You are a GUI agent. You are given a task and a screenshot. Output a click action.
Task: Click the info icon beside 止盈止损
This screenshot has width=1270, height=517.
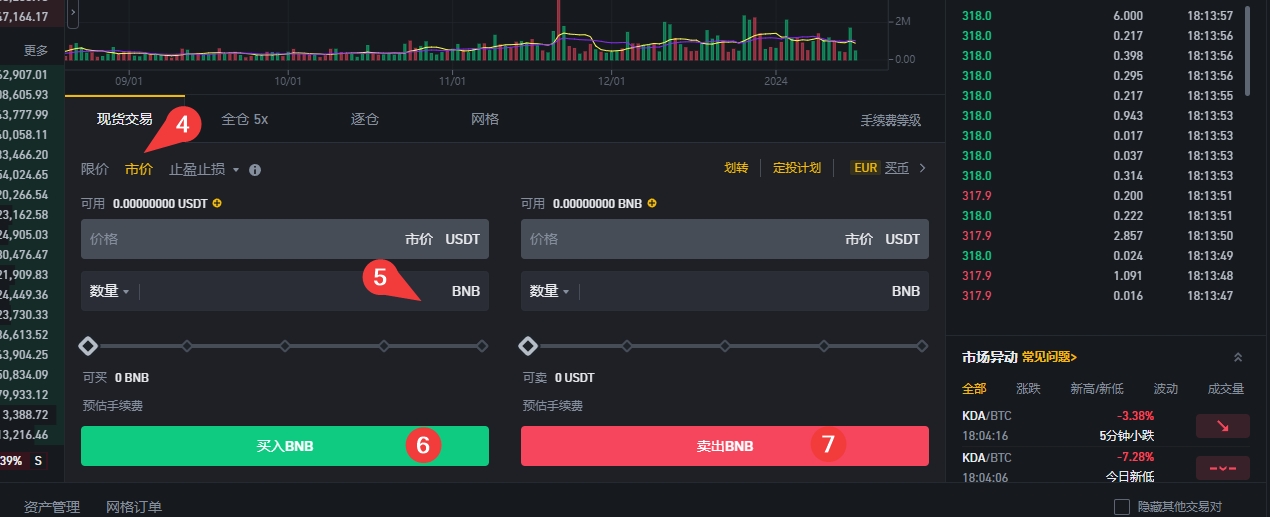(x=255, y=170)
